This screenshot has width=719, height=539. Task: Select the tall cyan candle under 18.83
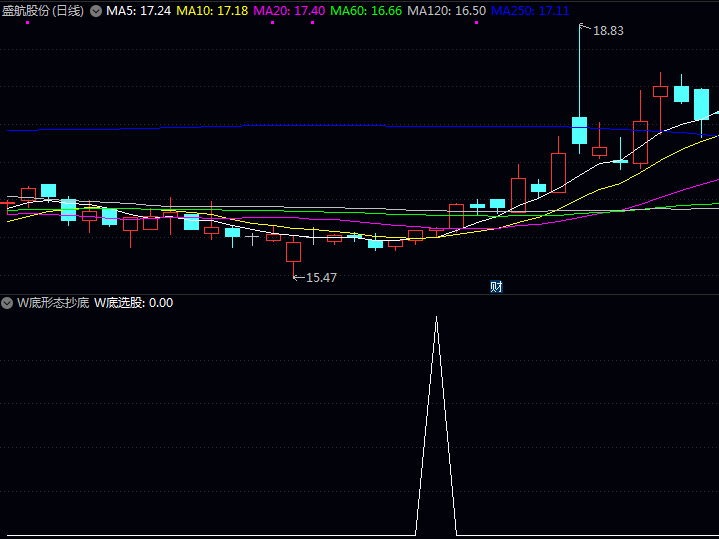579,130
